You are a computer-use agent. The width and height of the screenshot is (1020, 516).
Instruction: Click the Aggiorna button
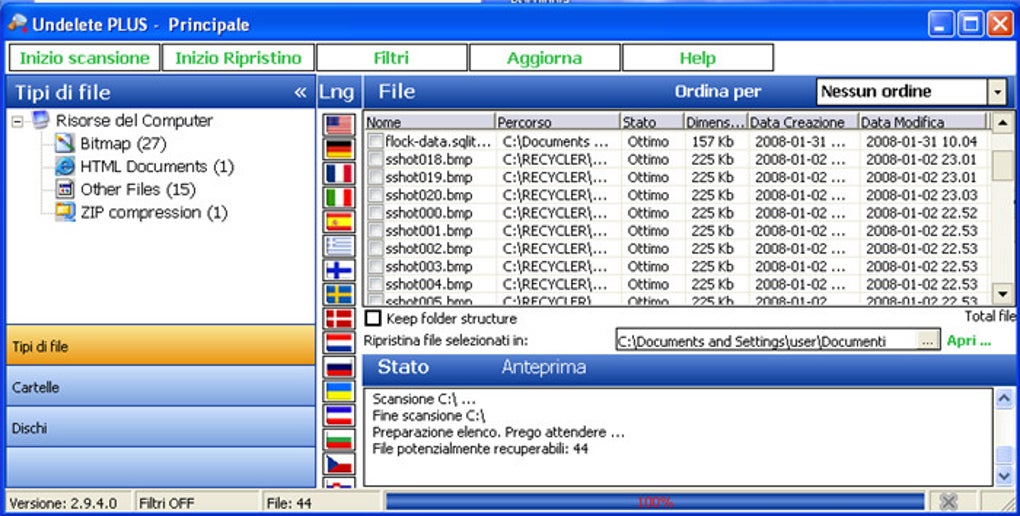(x=544, y=58)
